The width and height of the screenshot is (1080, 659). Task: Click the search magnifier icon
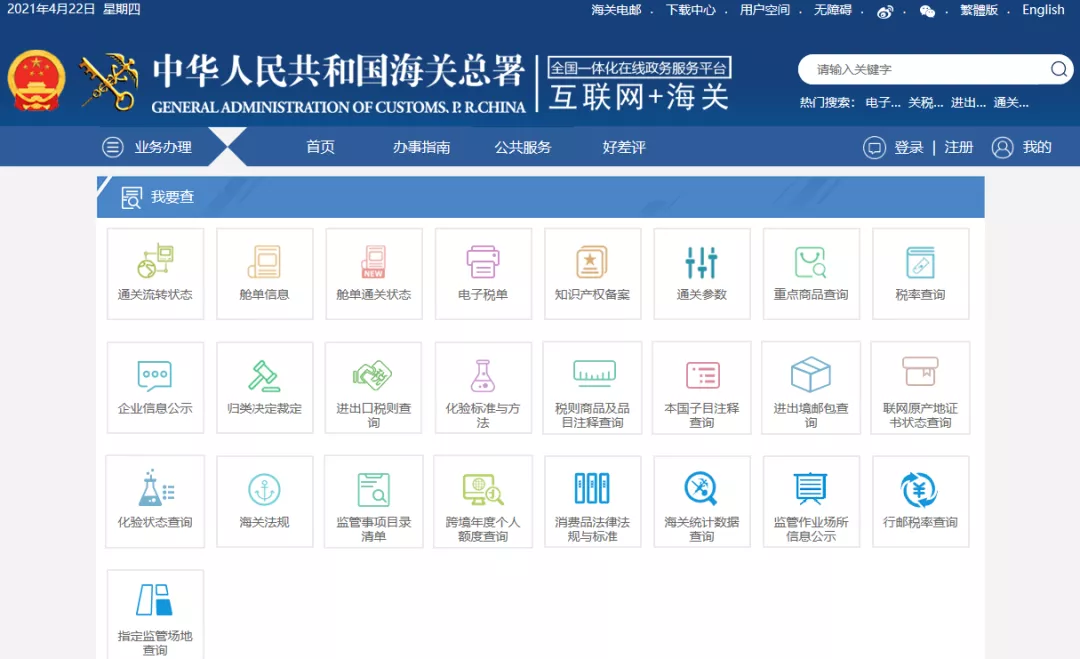(x=1059, y=69)
